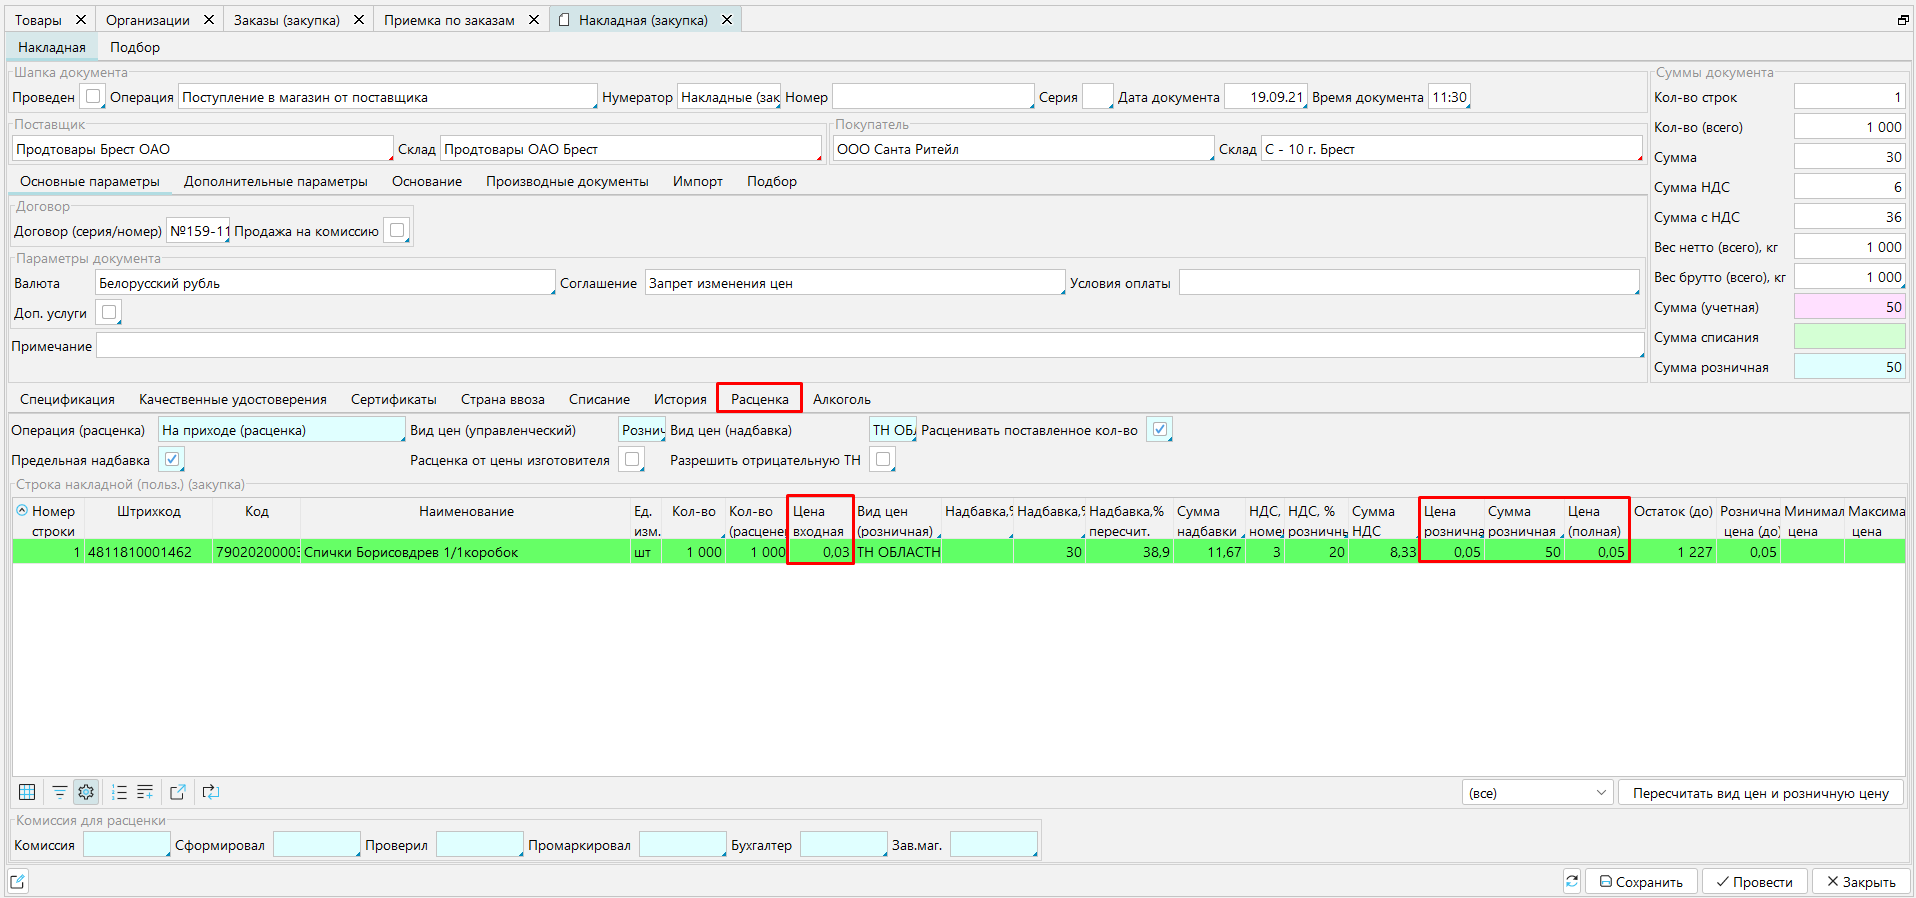Click the gear settings icon below table
This screenshot has width=1916, height=898.
point(87,792)
